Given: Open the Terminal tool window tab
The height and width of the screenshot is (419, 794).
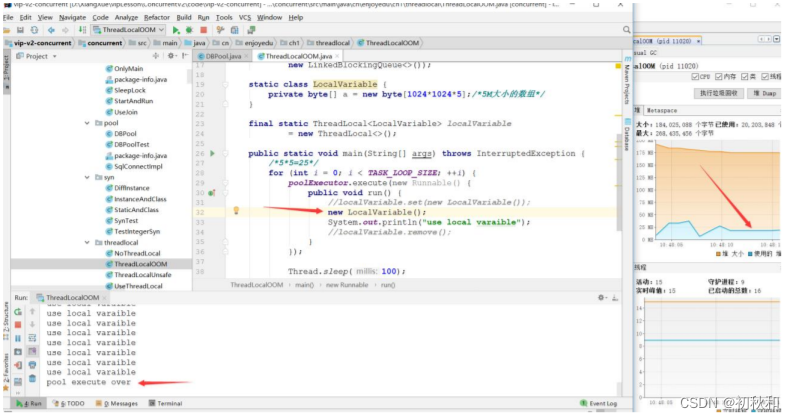Looking at the screenshot, I should [166, 404].
